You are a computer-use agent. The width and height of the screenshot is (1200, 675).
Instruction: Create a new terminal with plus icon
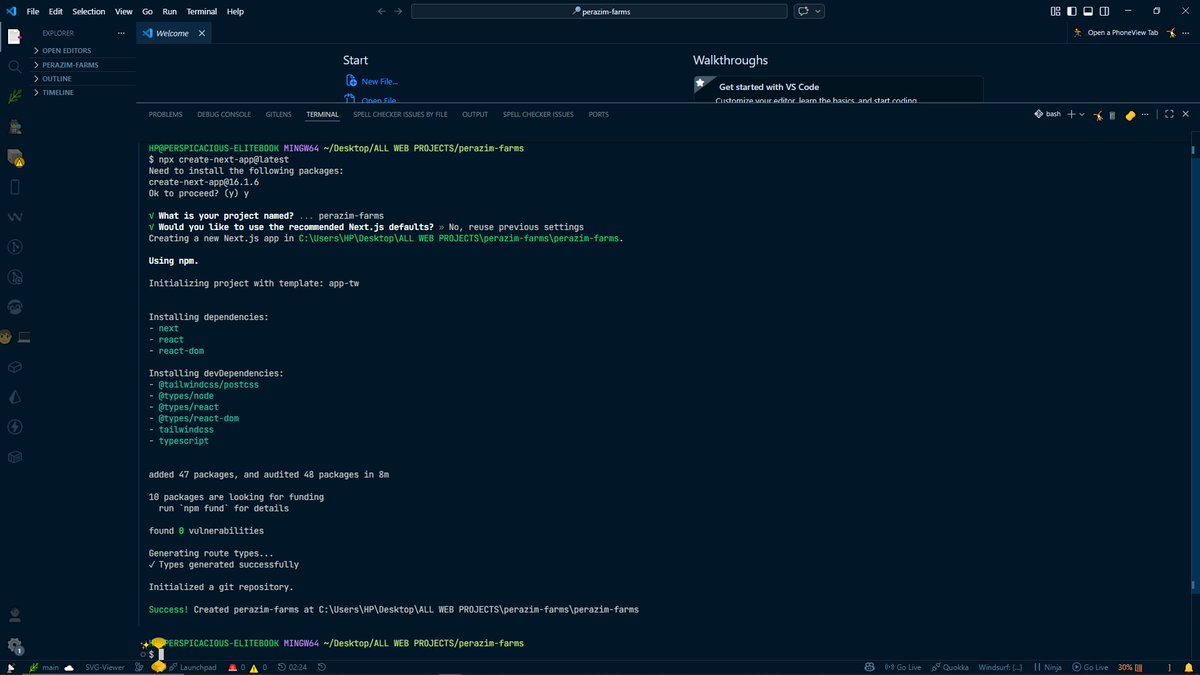click(1071, 115)
